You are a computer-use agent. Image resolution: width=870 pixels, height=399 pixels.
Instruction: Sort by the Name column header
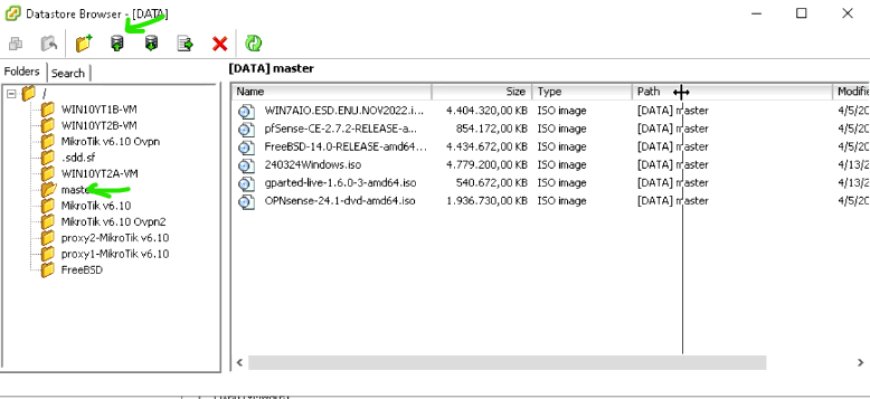tap(332, 92)
